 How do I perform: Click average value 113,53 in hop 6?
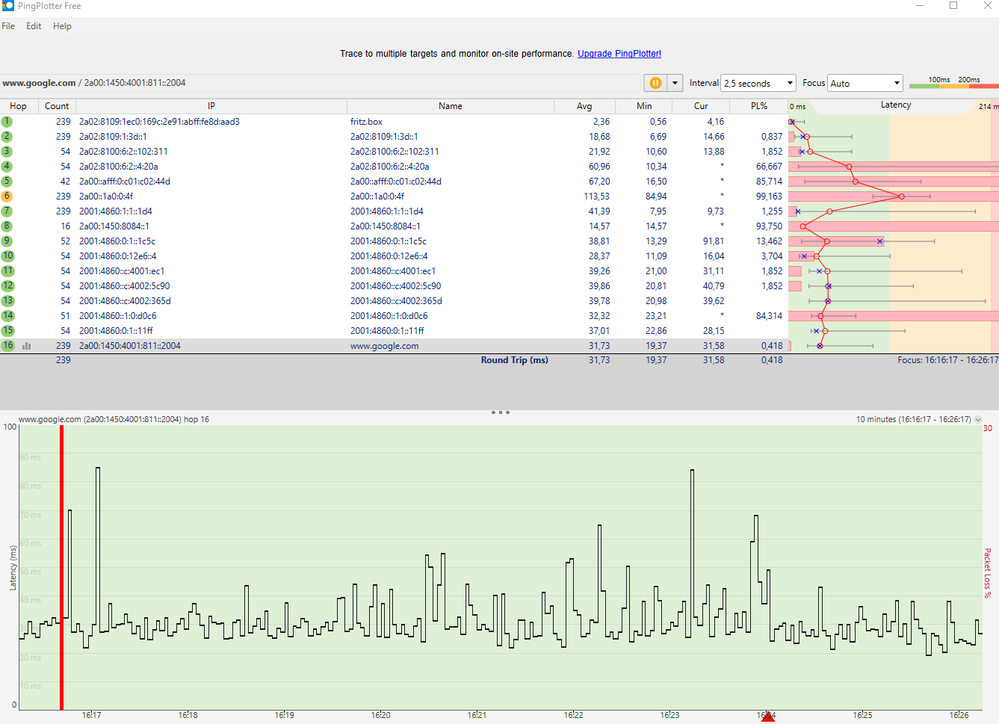click(596, 196)
